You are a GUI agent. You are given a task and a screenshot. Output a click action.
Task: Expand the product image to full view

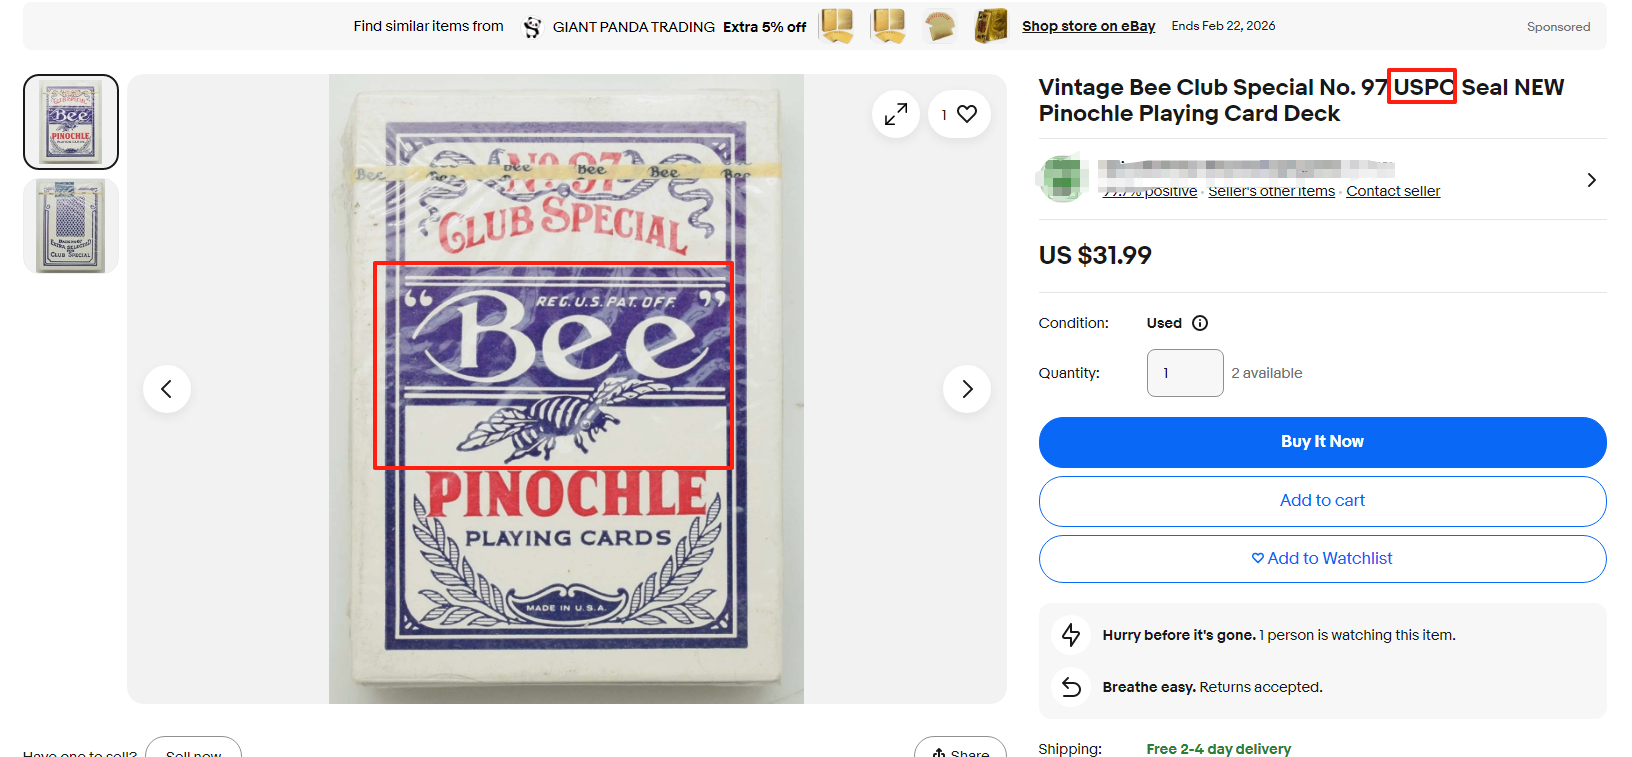[895, 115]
